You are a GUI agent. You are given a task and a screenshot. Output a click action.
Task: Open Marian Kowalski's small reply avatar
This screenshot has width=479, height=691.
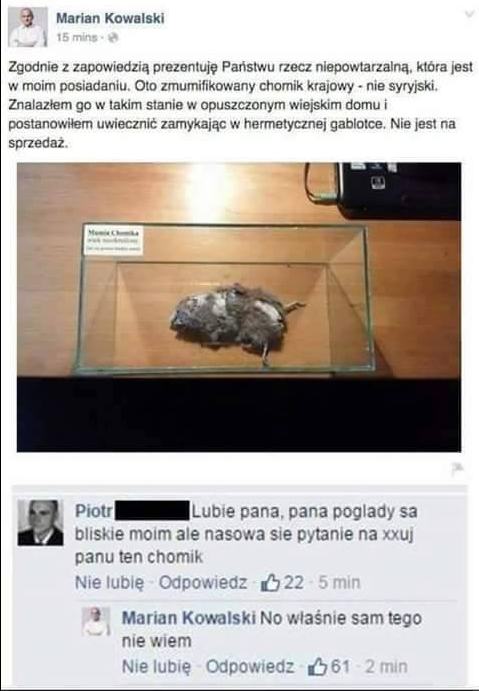[96, 621]
